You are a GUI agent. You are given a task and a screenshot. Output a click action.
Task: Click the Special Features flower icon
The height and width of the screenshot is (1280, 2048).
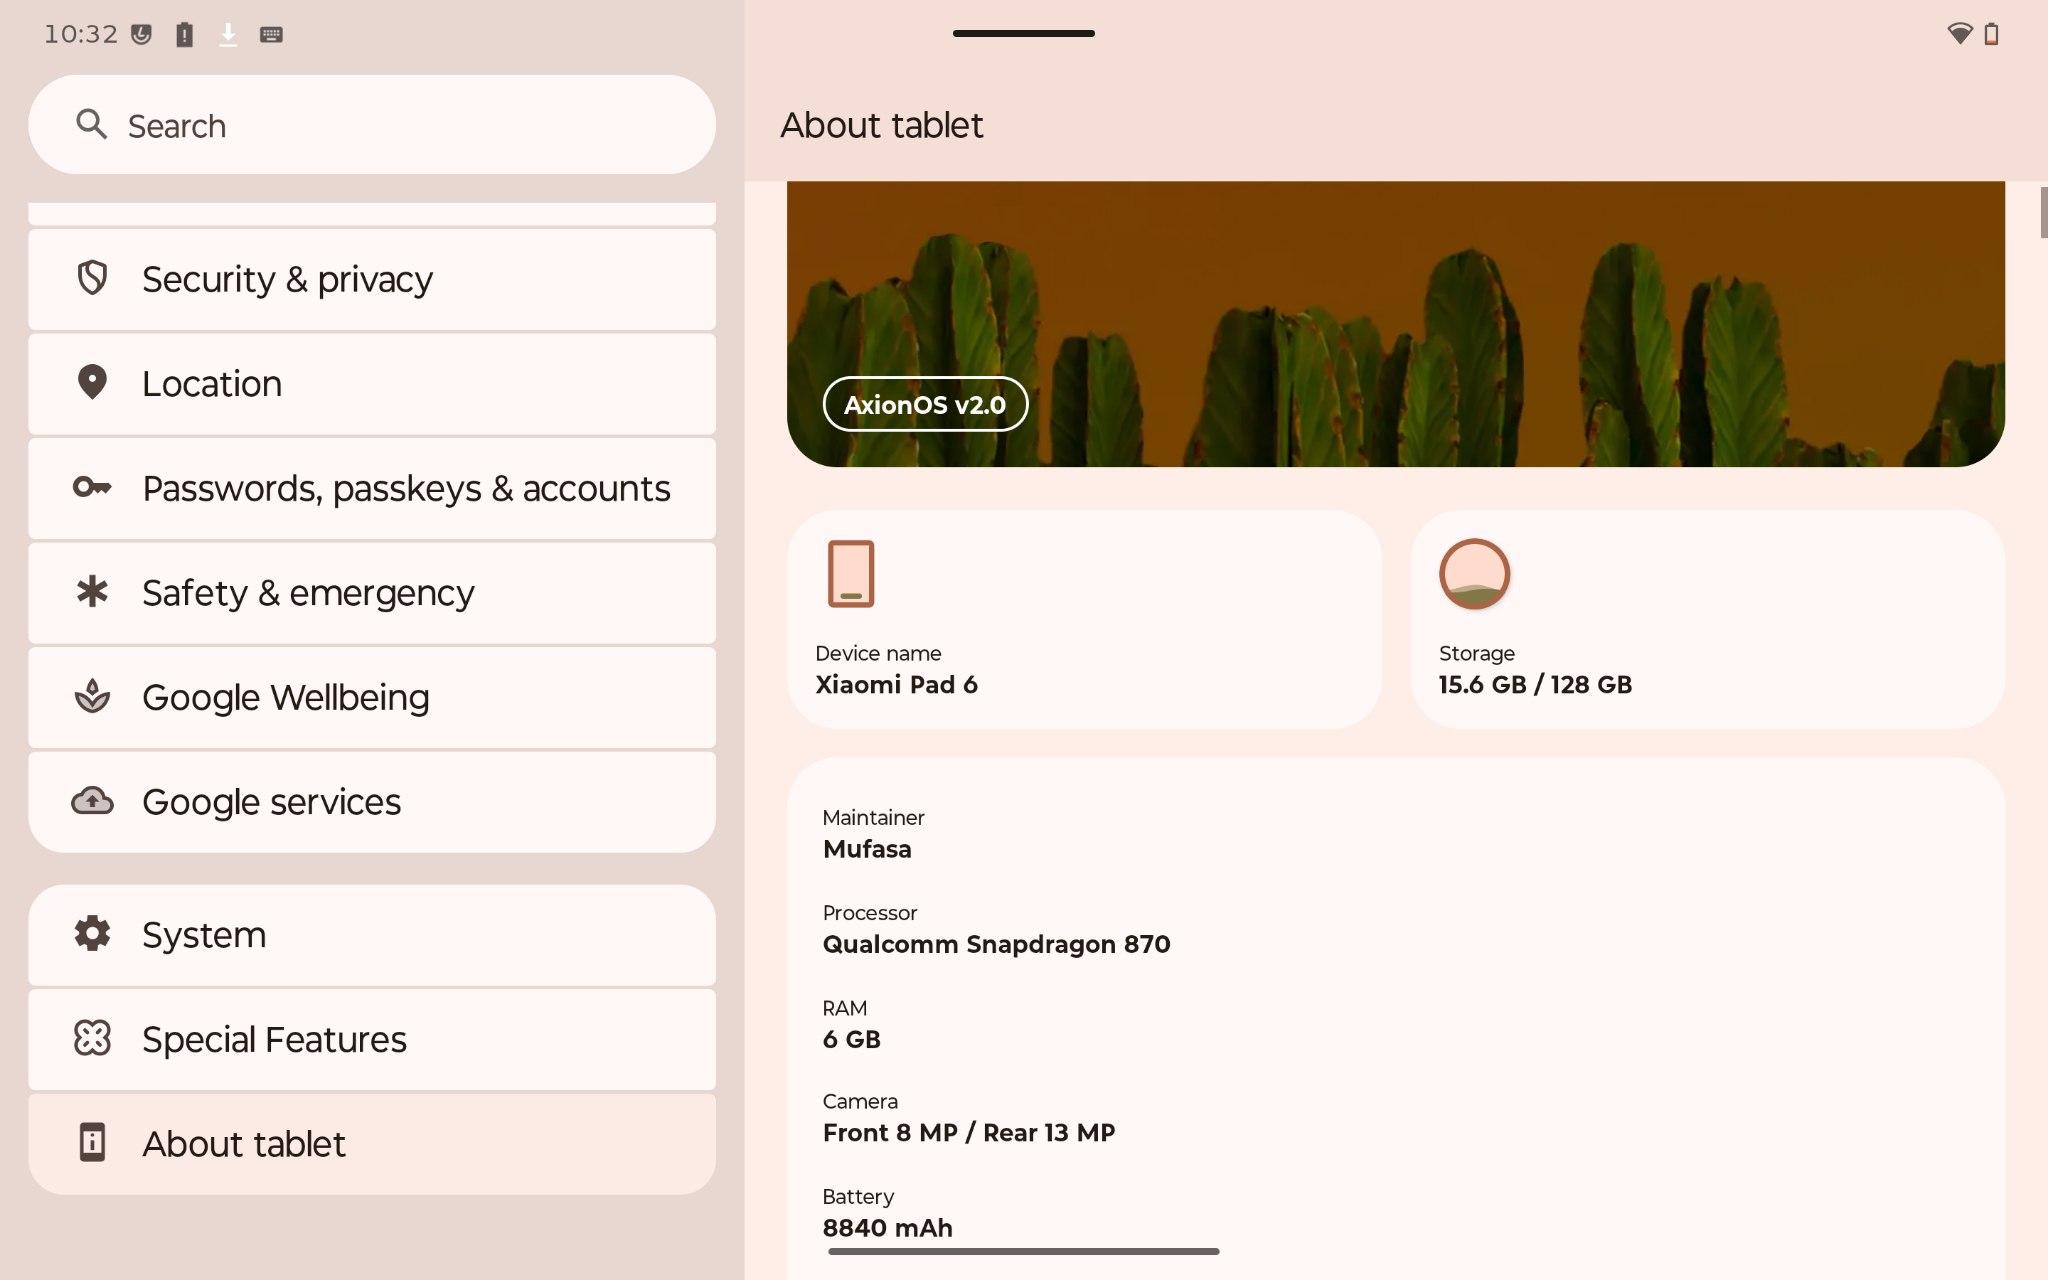pyautogui.click(x=92, y=1038)
